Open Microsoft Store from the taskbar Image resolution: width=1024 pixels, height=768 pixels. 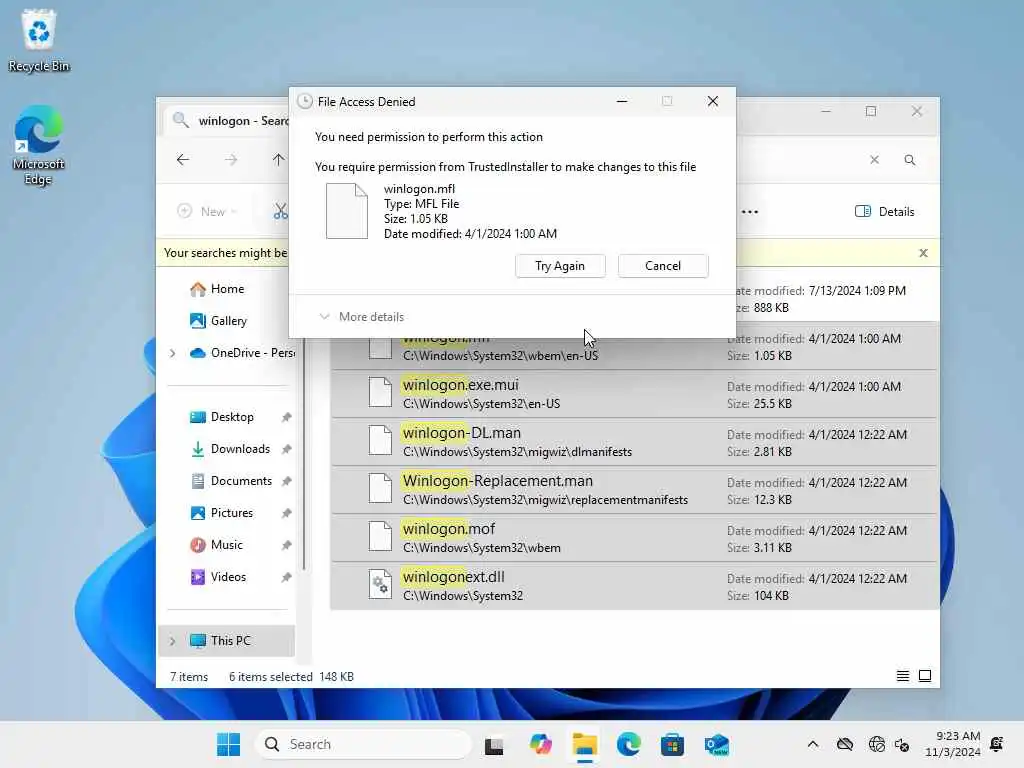(672, 744)
